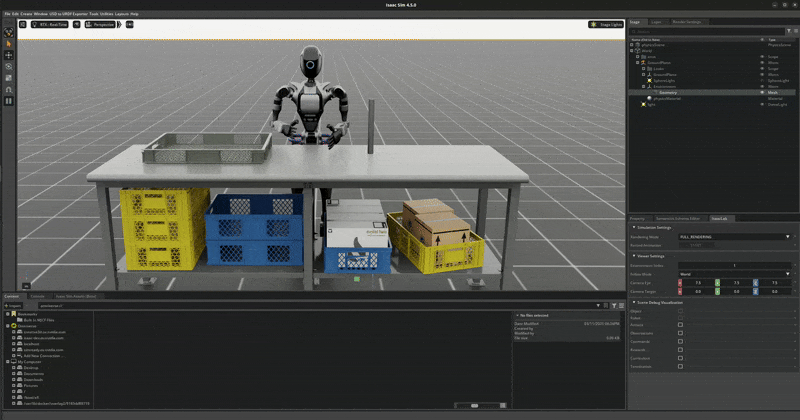Select the arrow selection tool in left toolbar
The image size is (800, 420).
click(9, 43)
